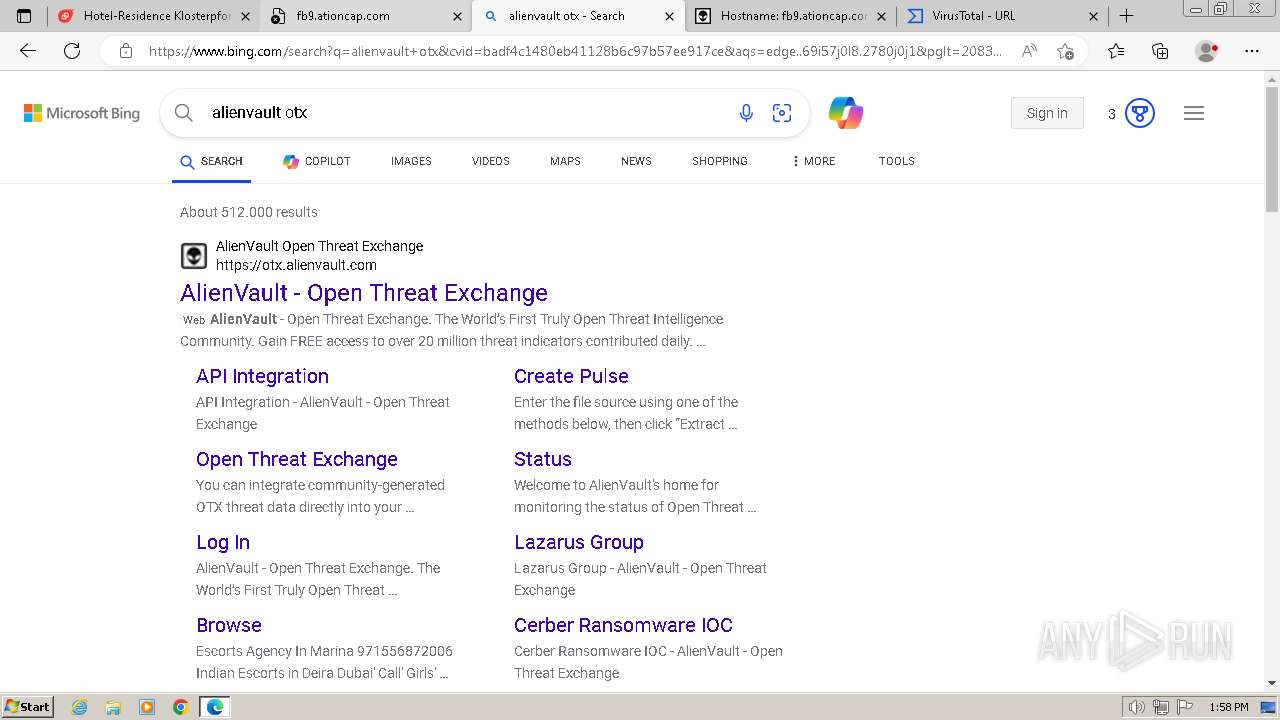Open File Explorer from taskbar
1280x720 pixels.
[113, 707]
